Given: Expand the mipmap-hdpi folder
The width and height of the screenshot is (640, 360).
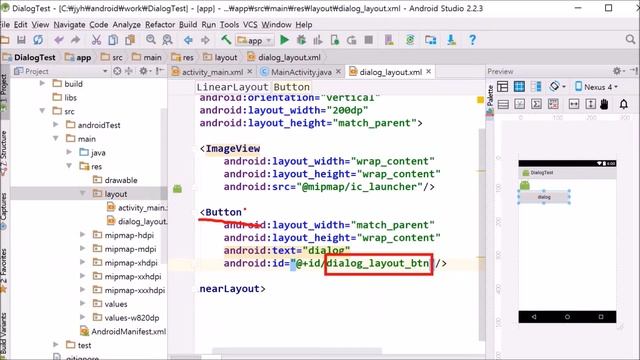Looking at the screenshot, I should coord(83,235).
